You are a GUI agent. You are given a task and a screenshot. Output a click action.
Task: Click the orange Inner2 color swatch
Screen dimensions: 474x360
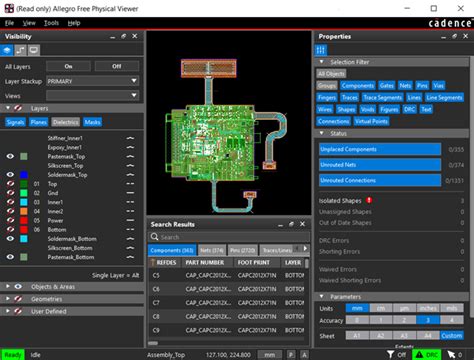[x=24, y=211]
